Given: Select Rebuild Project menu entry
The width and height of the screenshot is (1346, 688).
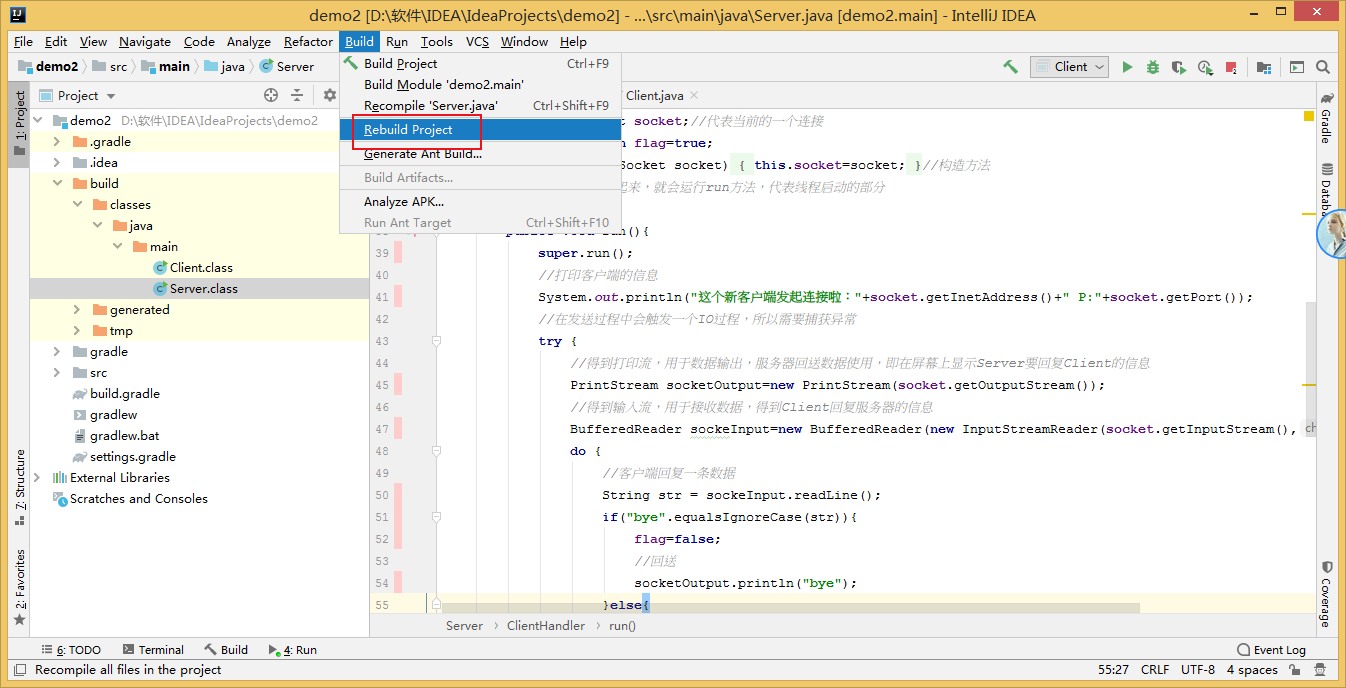Looking at the screenshot, I should (x=480, y=129).
